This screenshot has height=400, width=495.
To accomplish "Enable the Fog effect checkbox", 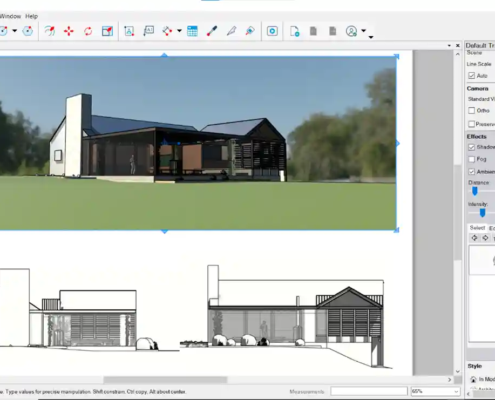I will [471, 159].
